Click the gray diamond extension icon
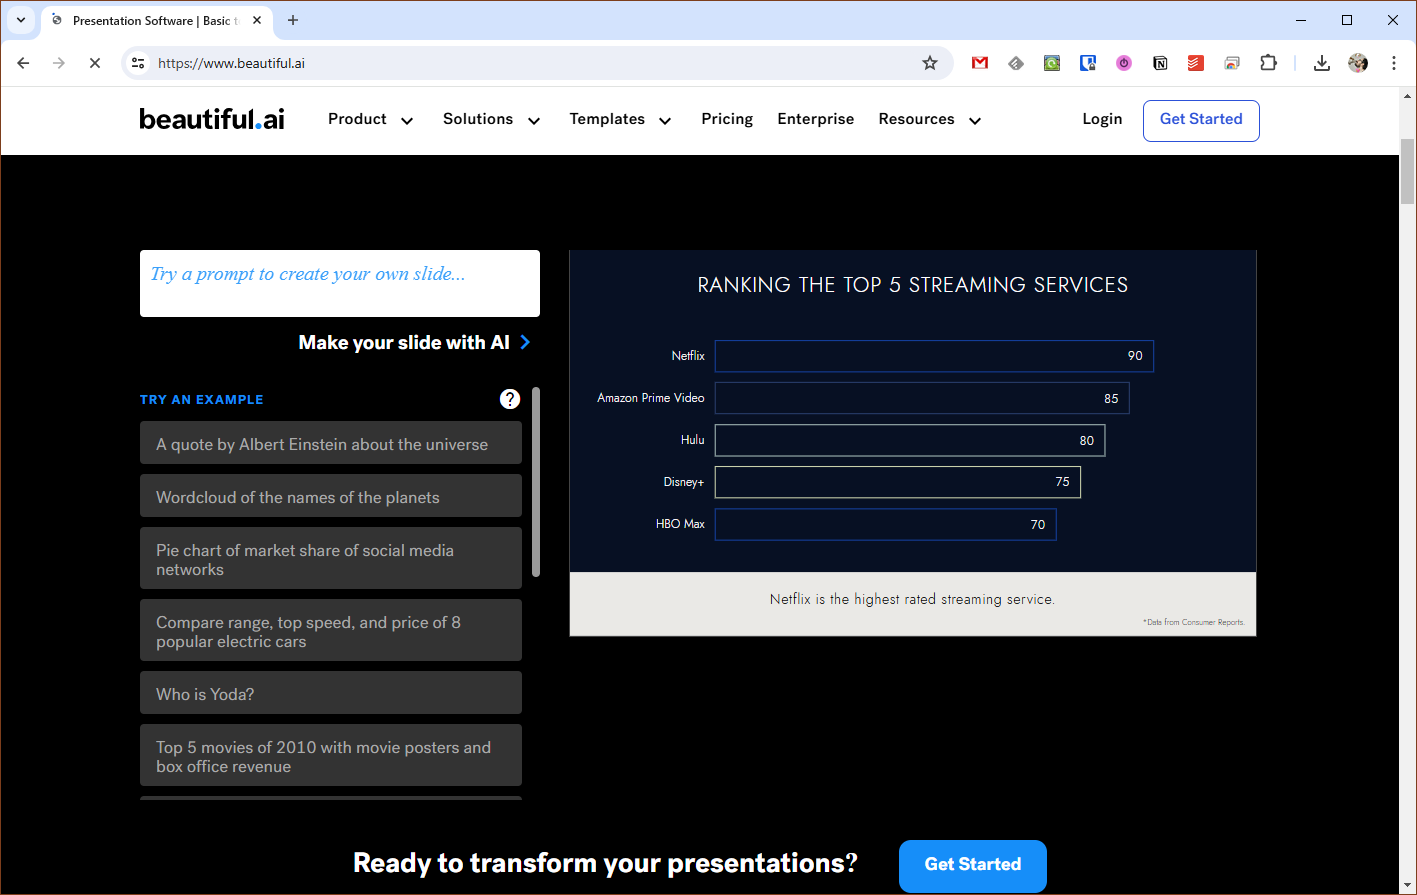The height and width of the screenshot is (895, 1417). pos(1016,63)
